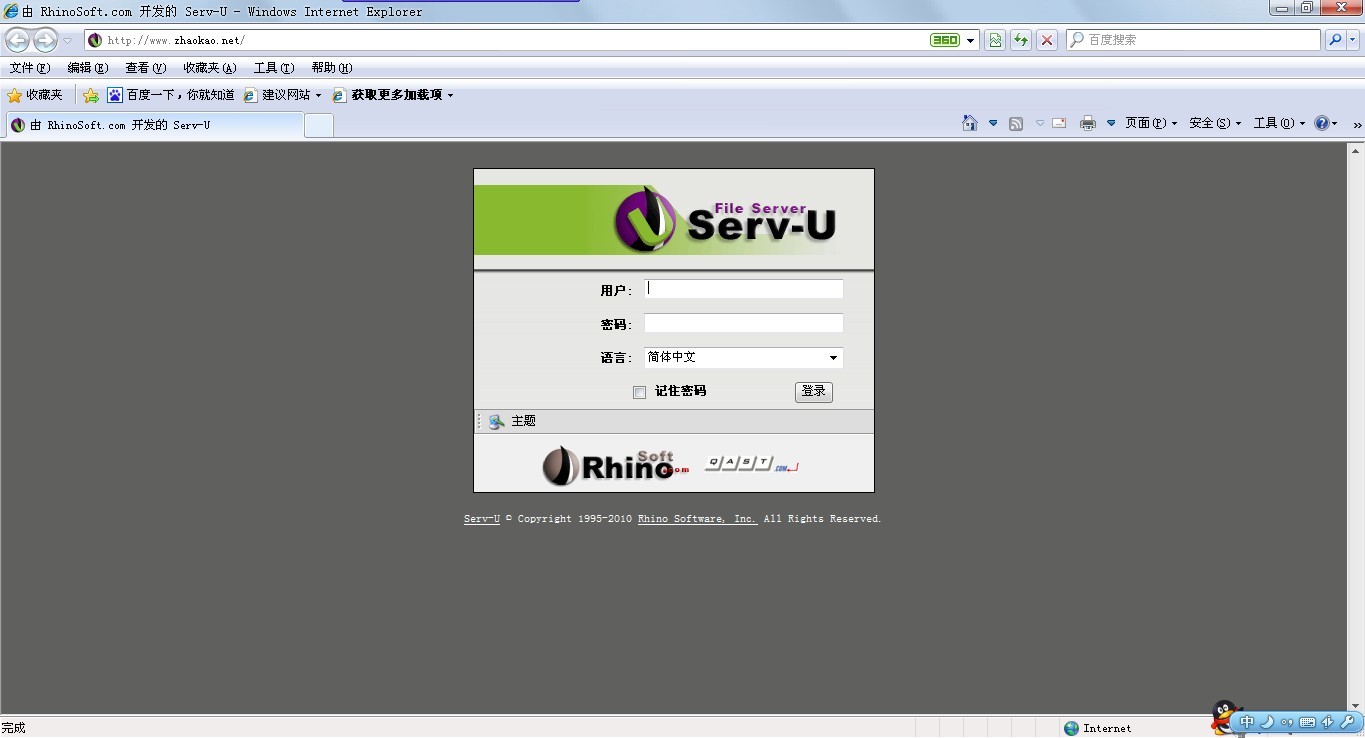The width and height of the screenshot is (1365, 738).
Task: Click the 主题 theme icon
Action: click(497, 422)
